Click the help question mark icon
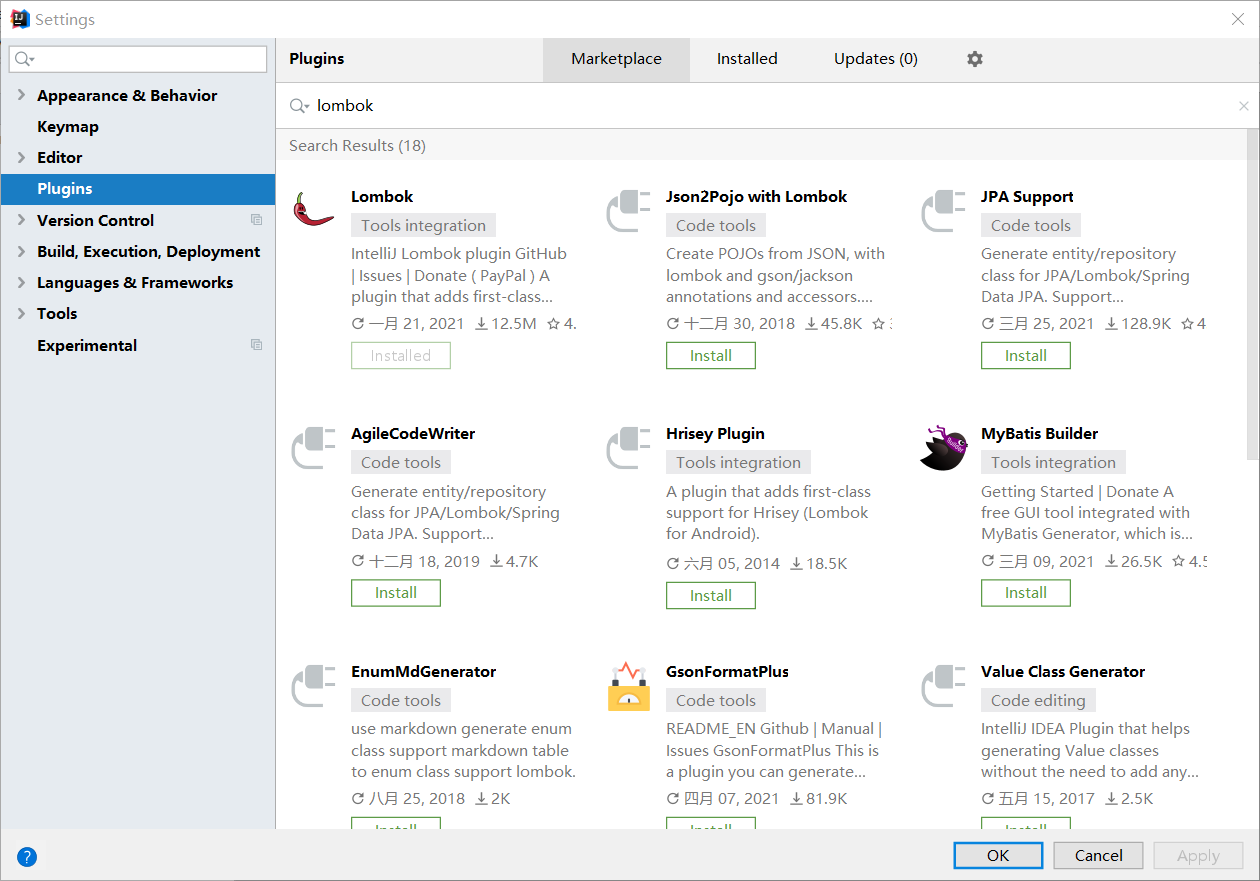The height and width of the screenshot is (881, 1260). click(26, 857)
